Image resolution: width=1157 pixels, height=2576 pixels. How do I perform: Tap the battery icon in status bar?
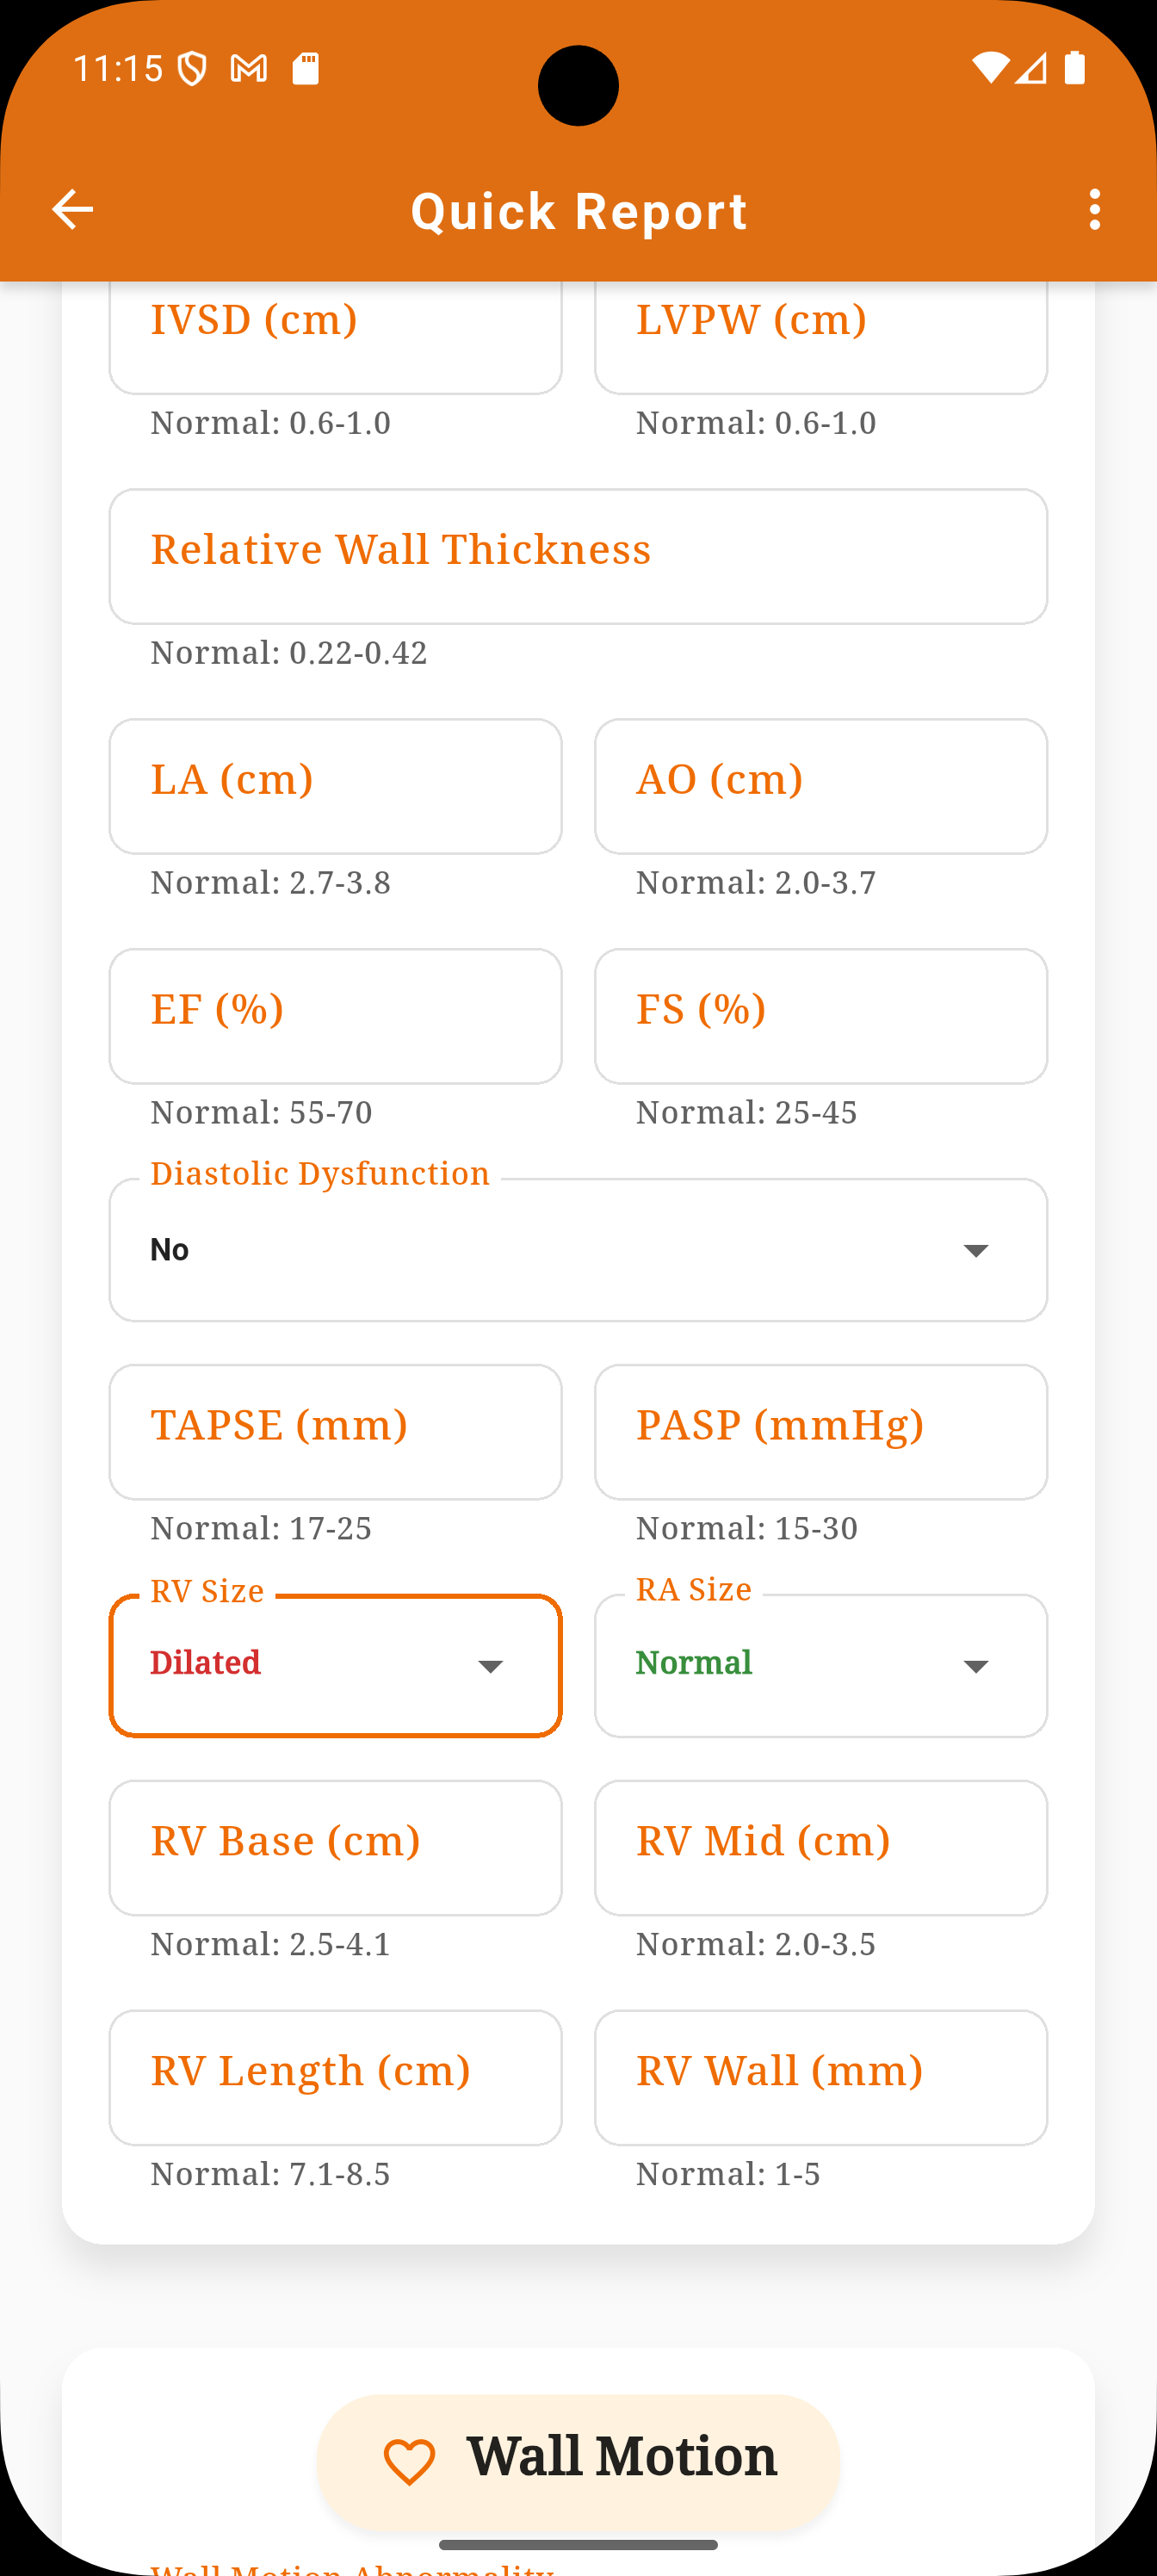[x=1075, y=68]
